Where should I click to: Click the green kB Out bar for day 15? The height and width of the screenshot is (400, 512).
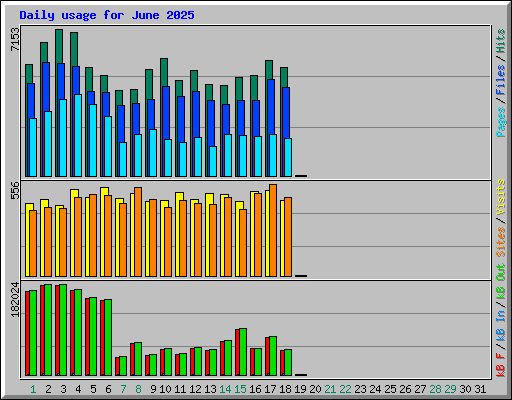(243, 352)
